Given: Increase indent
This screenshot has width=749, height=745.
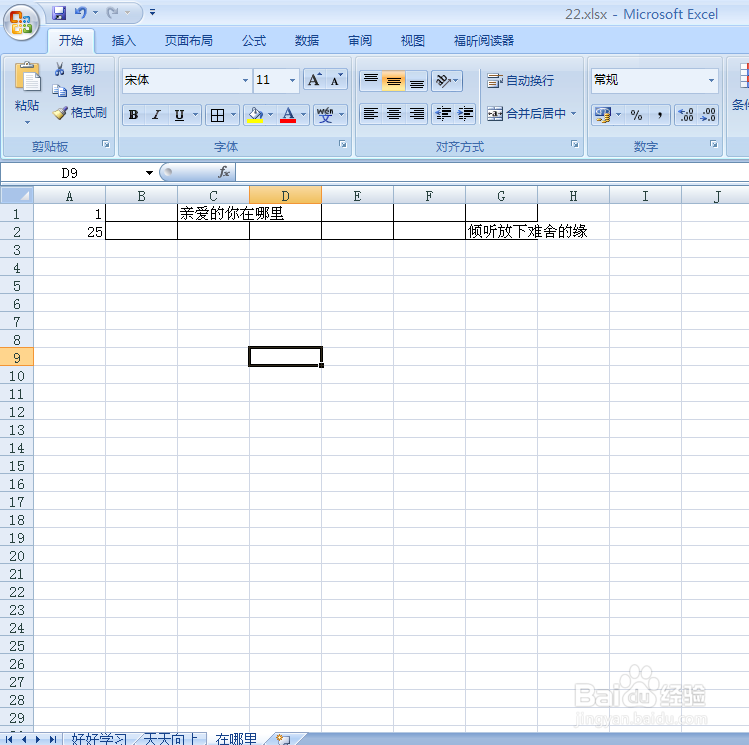Looking at the screenshot, I should point(465,114).
